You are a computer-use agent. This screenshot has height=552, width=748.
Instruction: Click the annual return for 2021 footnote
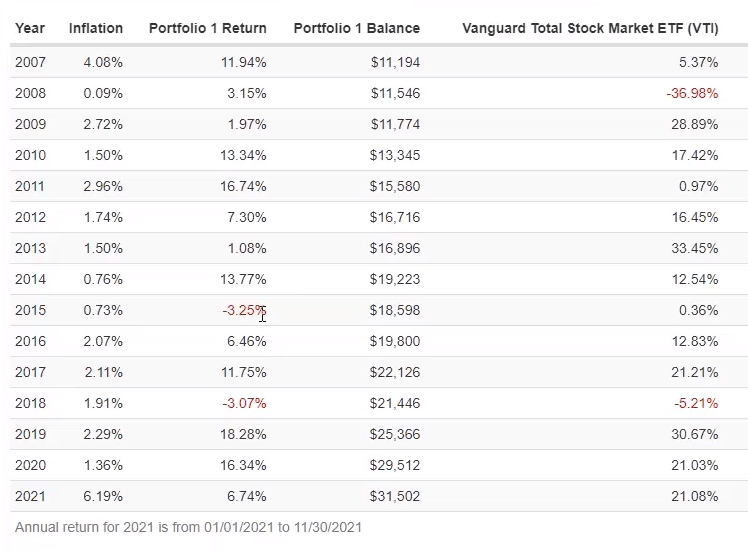pos(188,527)
